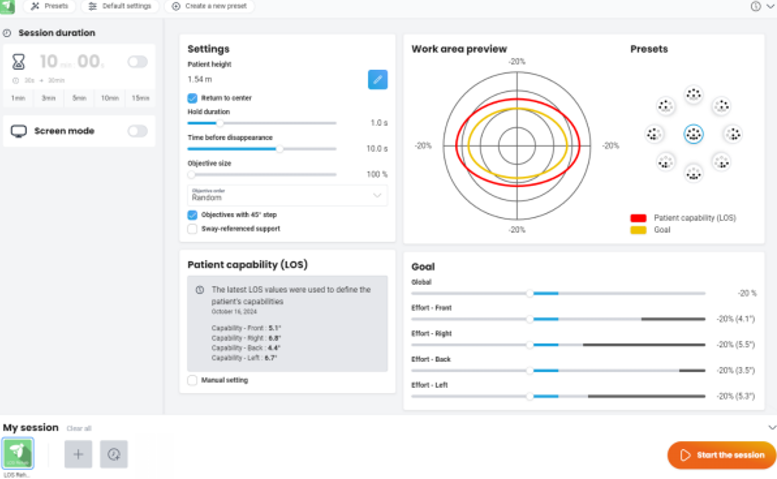The height and width of the screenshot is (479, 777).
Task: Select the bottom preset in the Presets circle
Action: pos(693,172)
